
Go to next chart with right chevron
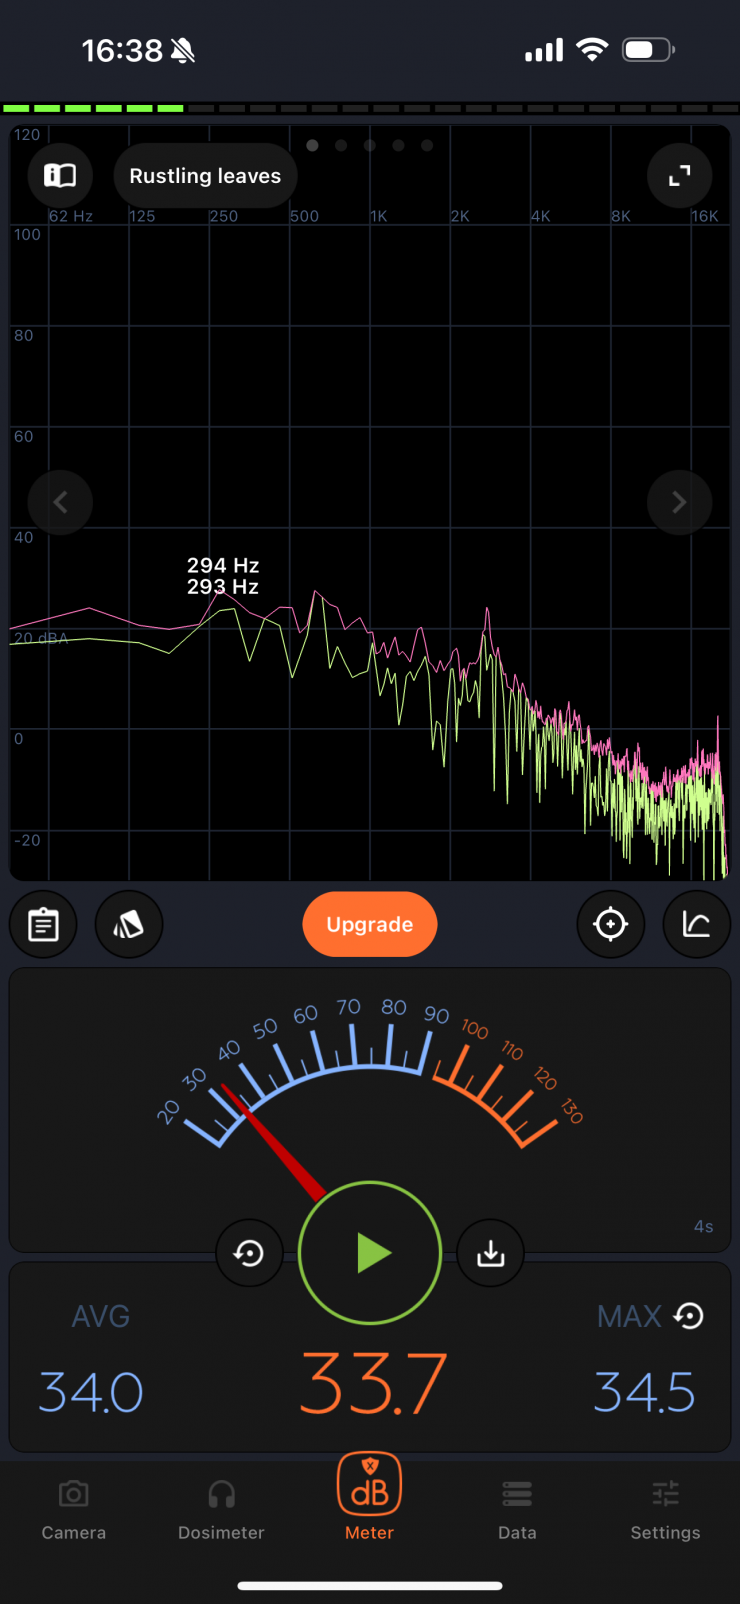coord(679,502)
